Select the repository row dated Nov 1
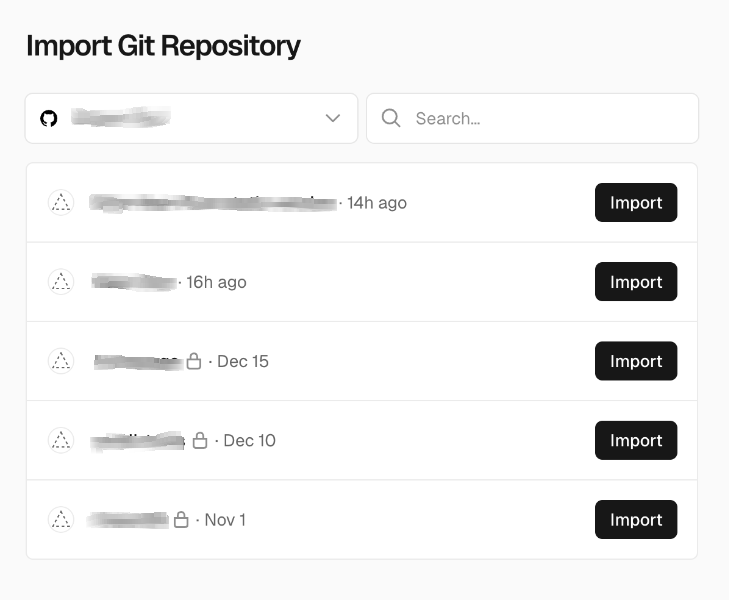The image size is (729, 600). [400, 519]
